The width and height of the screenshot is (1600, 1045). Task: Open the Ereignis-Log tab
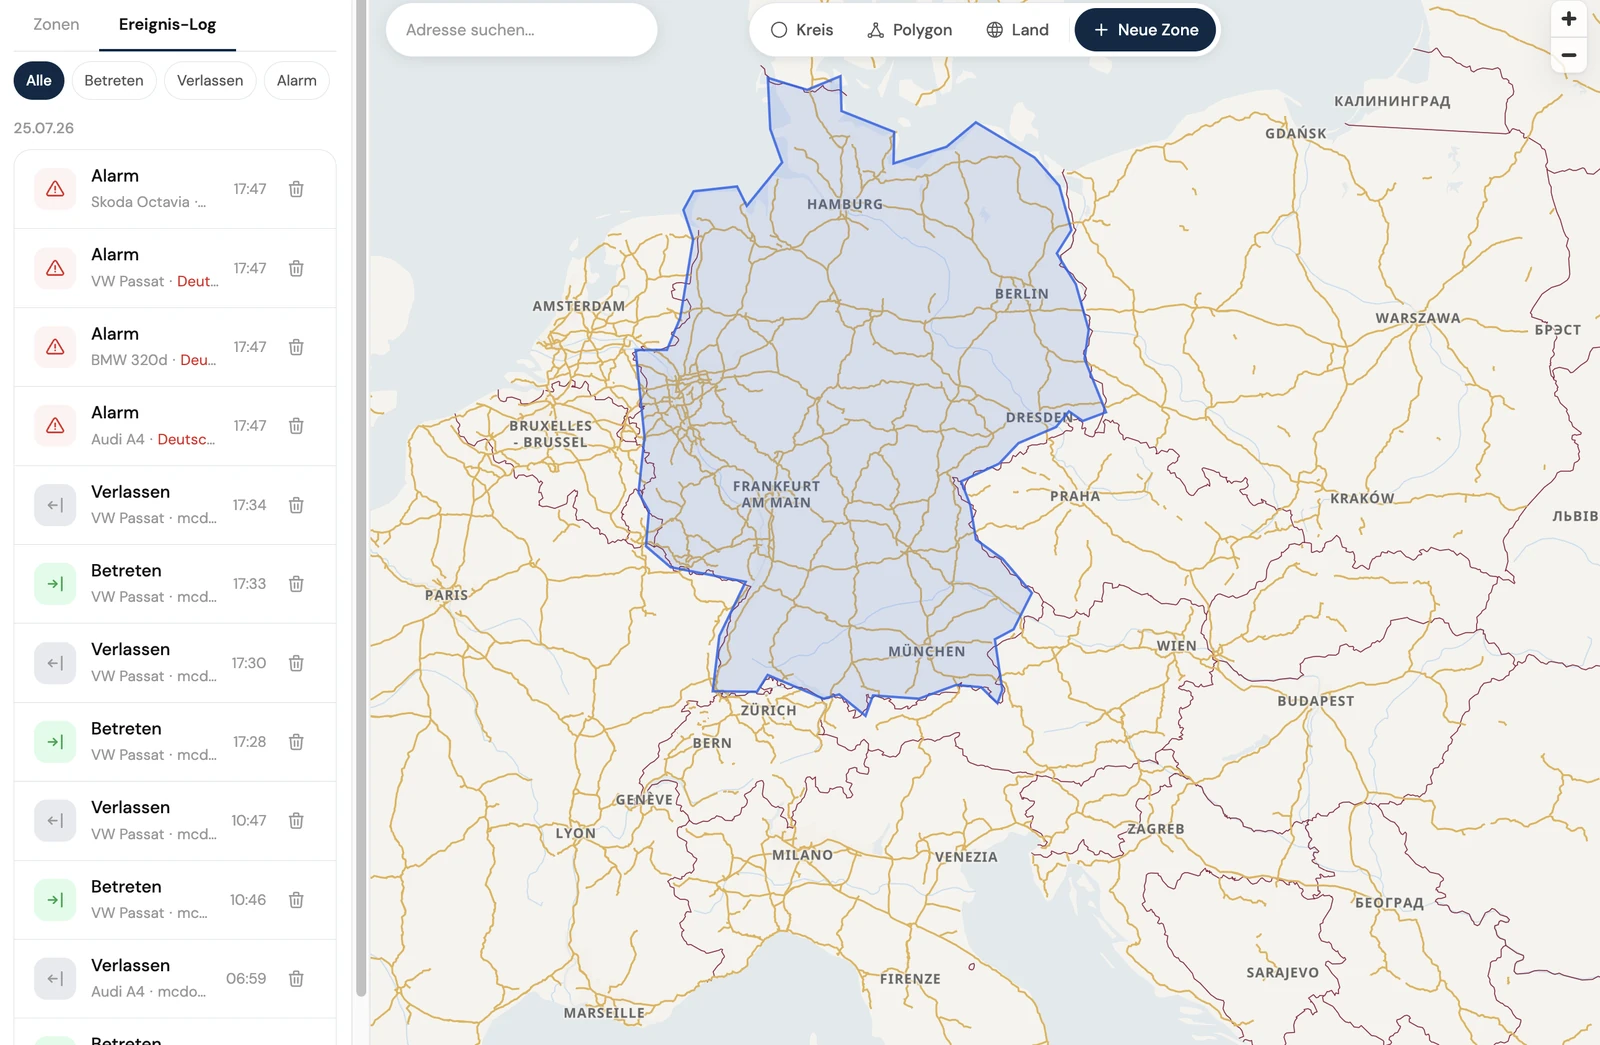point(167,24)
